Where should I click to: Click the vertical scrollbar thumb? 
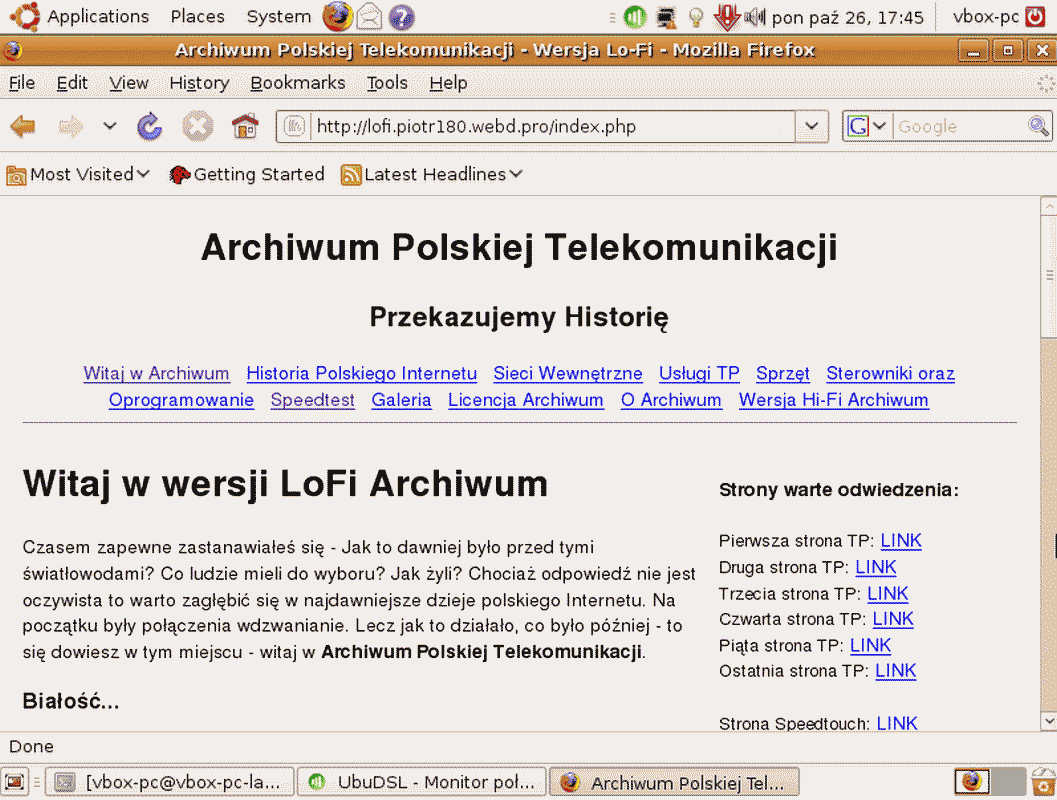(x=1049, y=275)
